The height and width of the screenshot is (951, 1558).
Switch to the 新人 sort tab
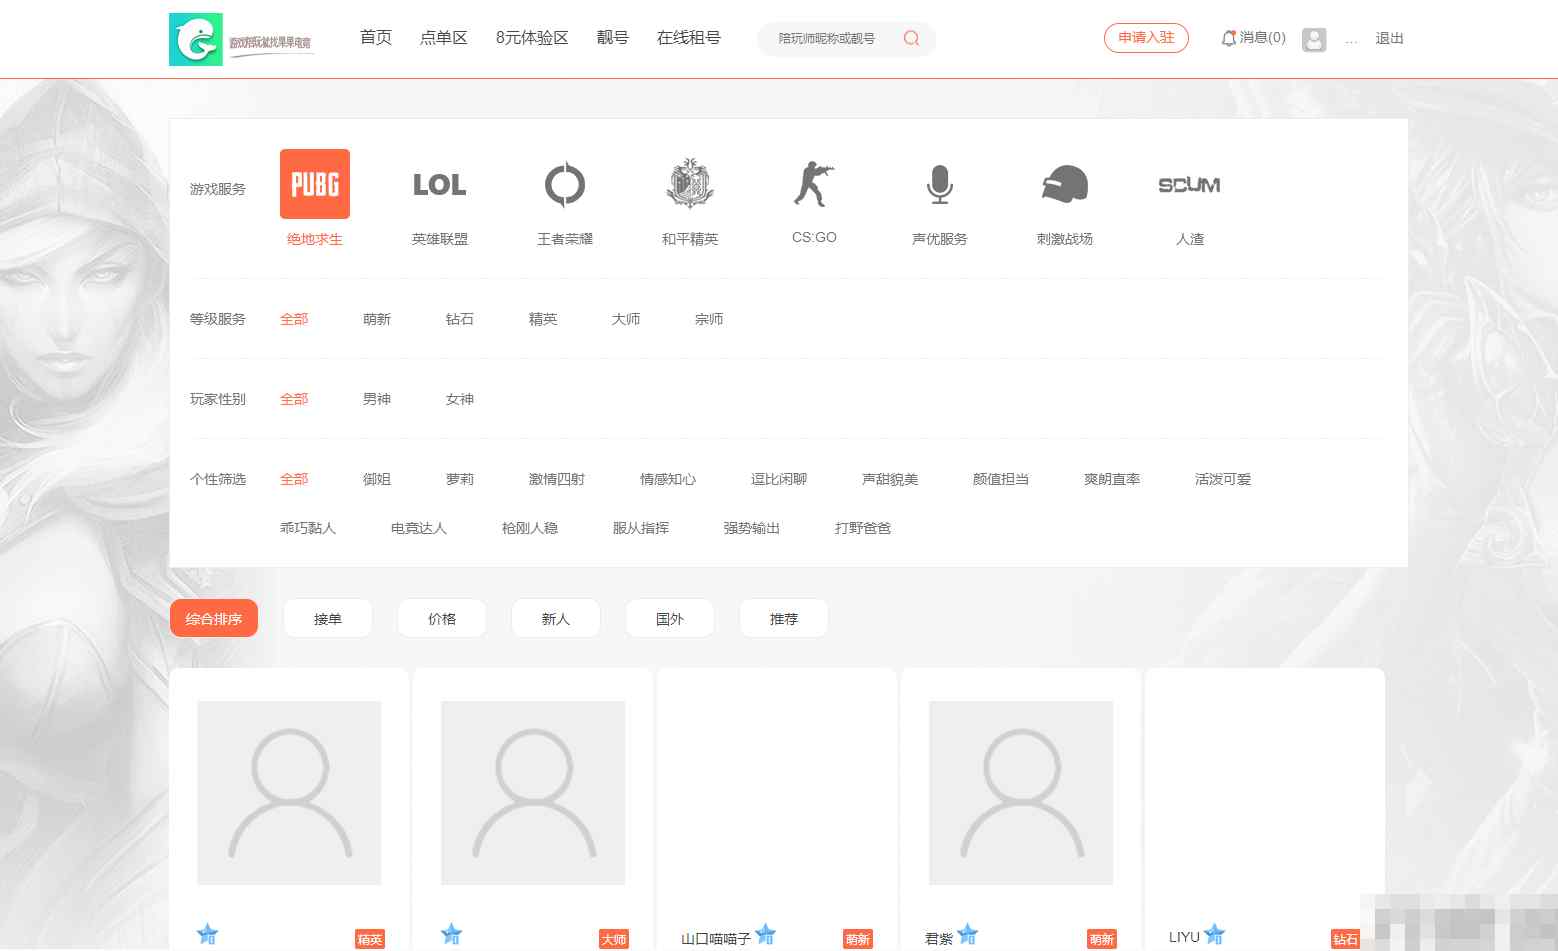point(555,619)
